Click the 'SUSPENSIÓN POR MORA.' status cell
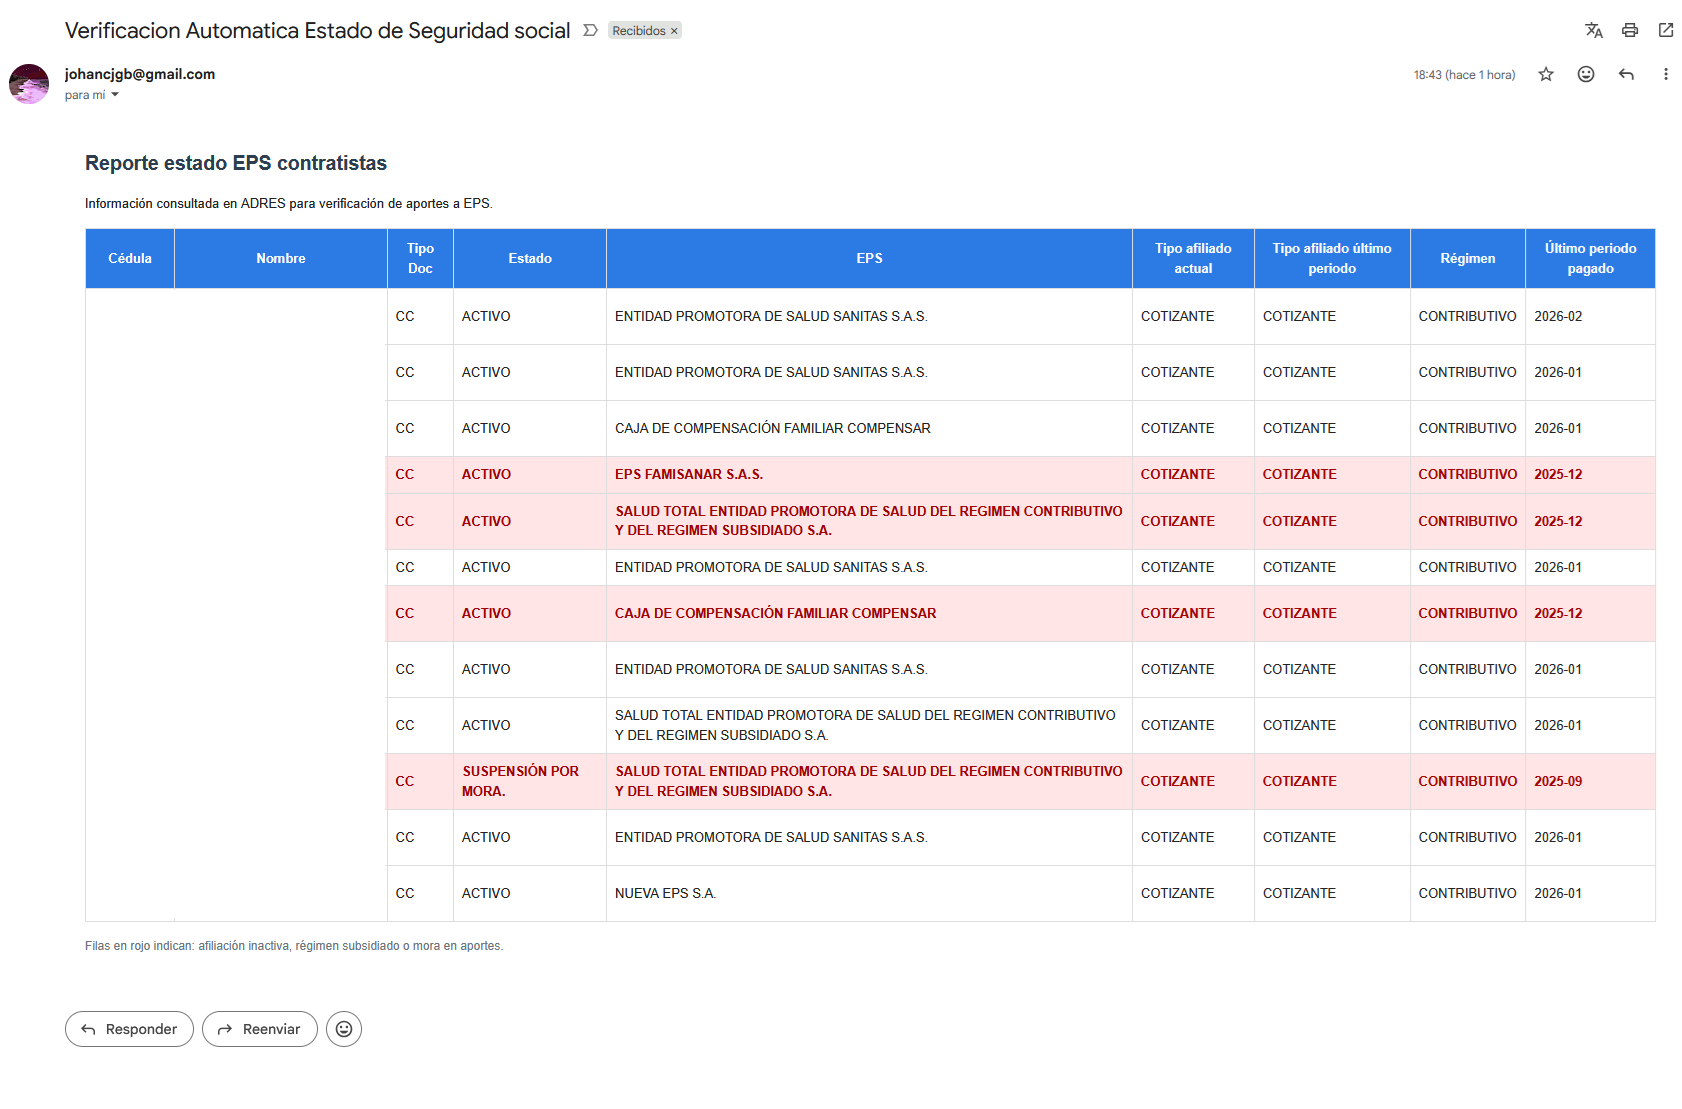Screen dimensions: 1682x1109 pos(520,781)
